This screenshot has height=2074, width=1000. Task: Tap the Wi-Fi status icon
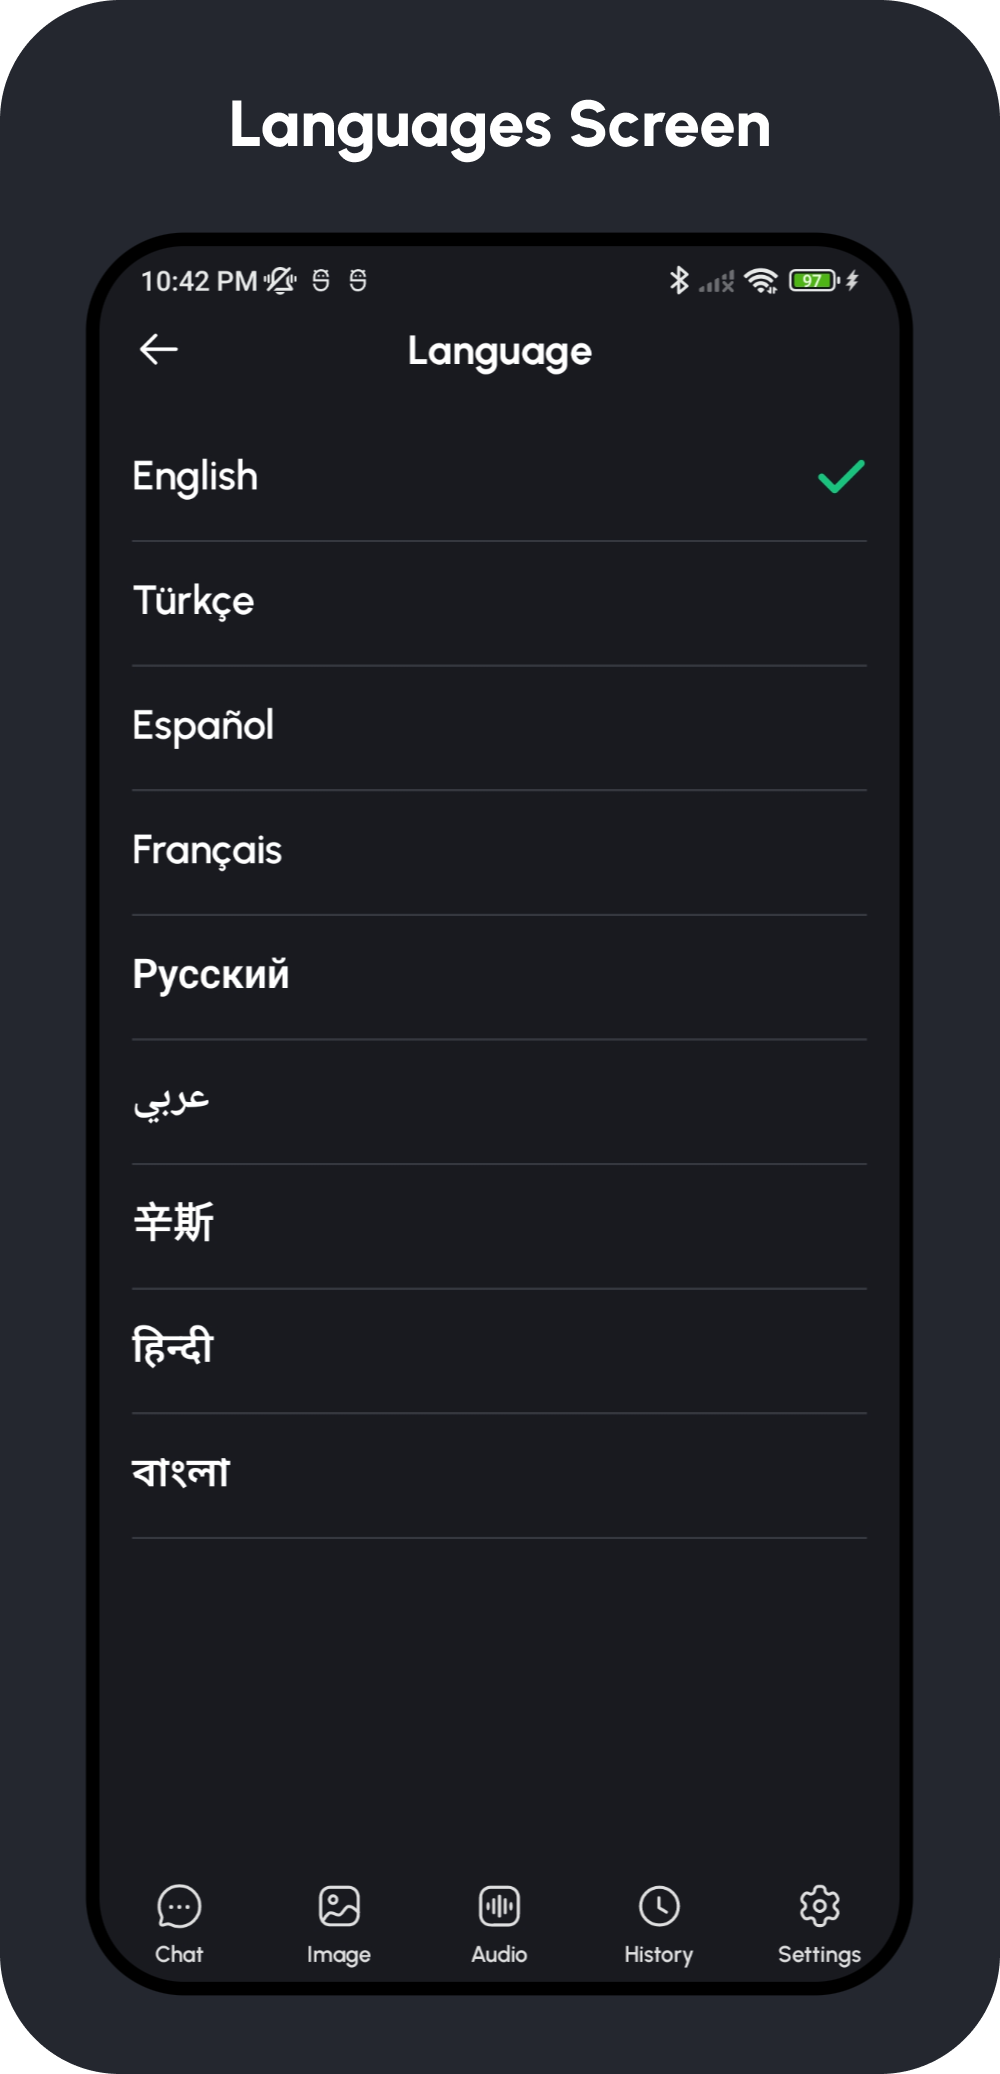click(761, 281)
